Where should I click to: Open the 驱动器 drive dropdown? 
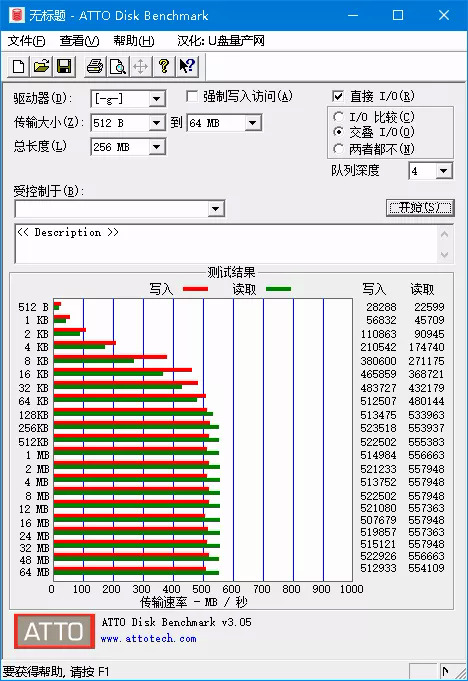[x=156, y=99]
